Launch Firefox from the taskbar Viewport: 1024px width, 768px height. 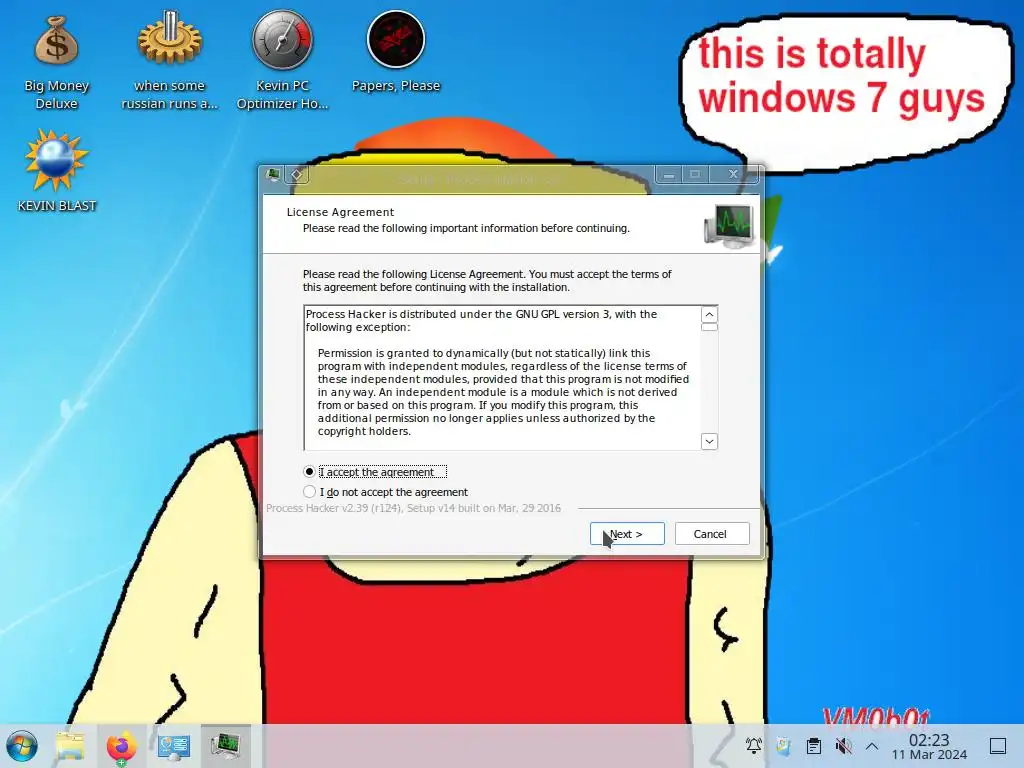pos(121,746)
